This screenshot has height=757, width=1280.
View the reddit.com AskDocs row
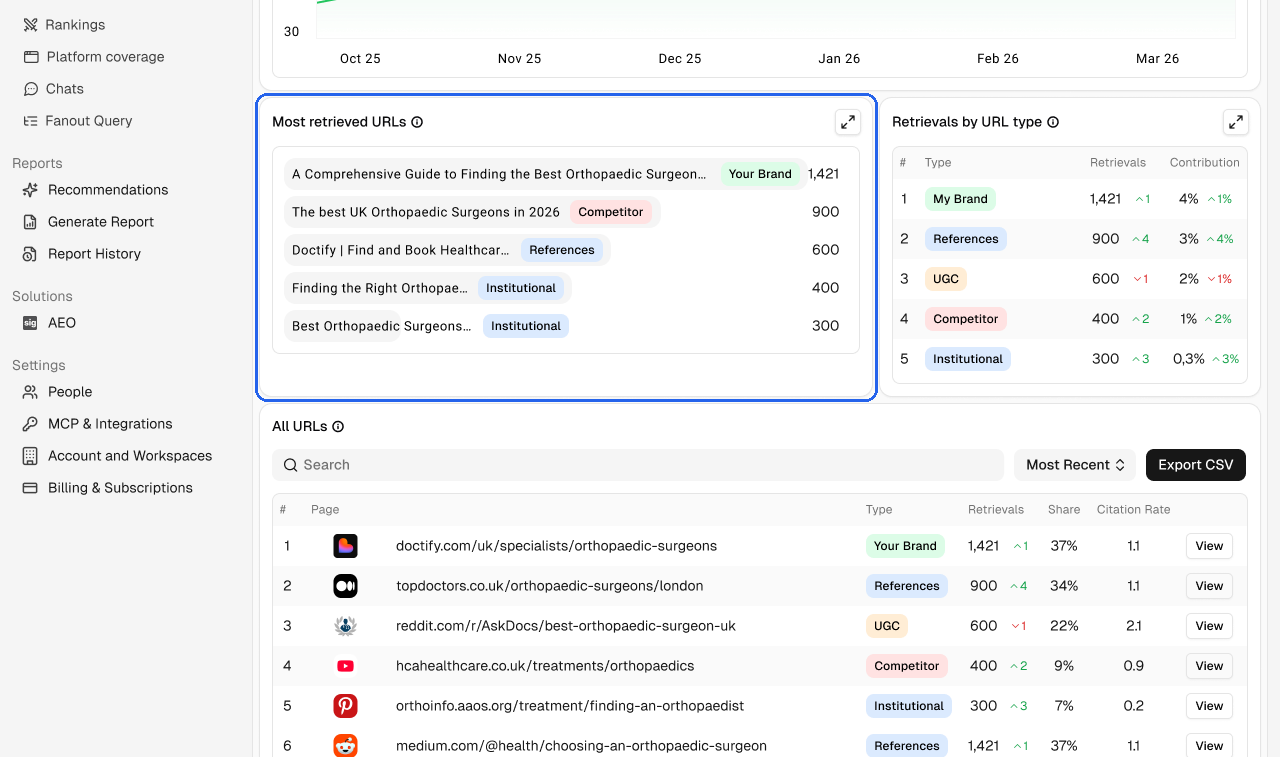pos(1209,626)
